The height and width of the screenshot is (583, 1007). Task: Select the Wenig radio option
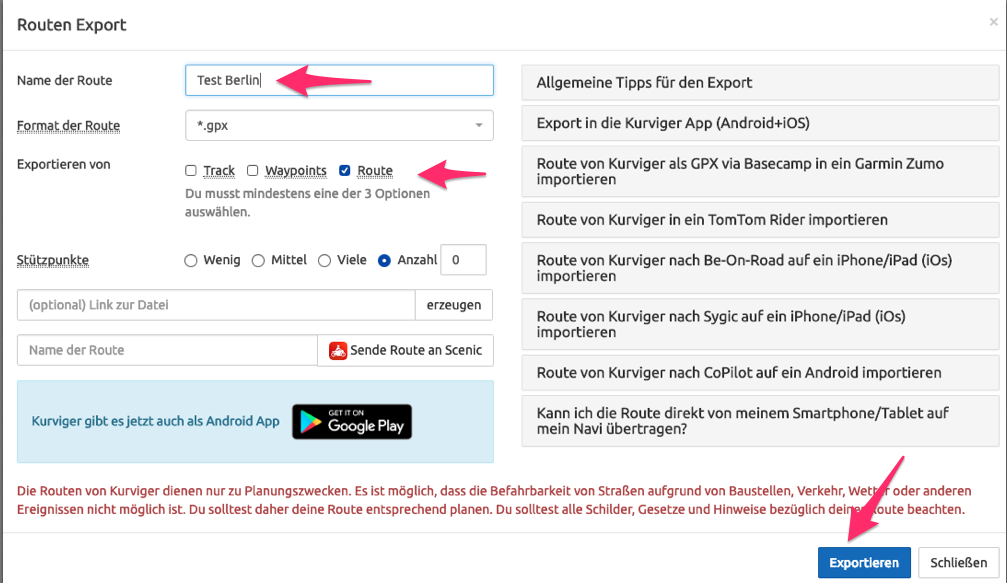point(191,260)
